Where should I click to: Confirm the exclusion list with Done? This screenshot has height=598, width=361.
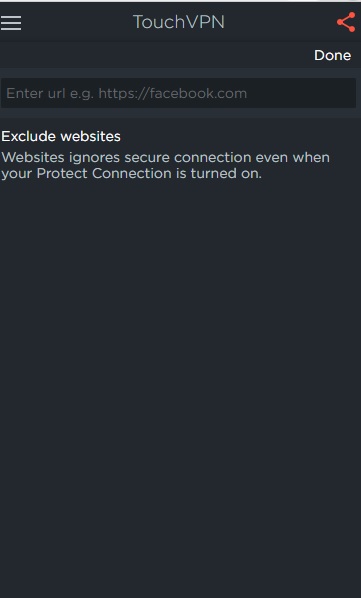coord(332,55)
